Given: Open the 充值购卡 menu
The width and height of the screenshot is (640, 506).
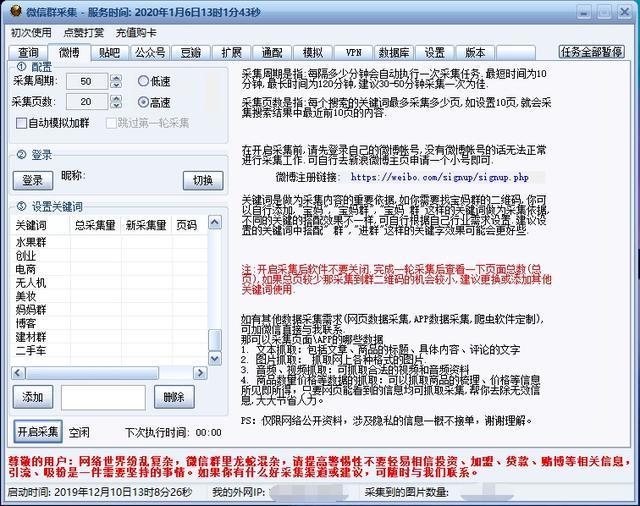Looking at the screenshot, I should pyautogui.click(x=136, y=33).
